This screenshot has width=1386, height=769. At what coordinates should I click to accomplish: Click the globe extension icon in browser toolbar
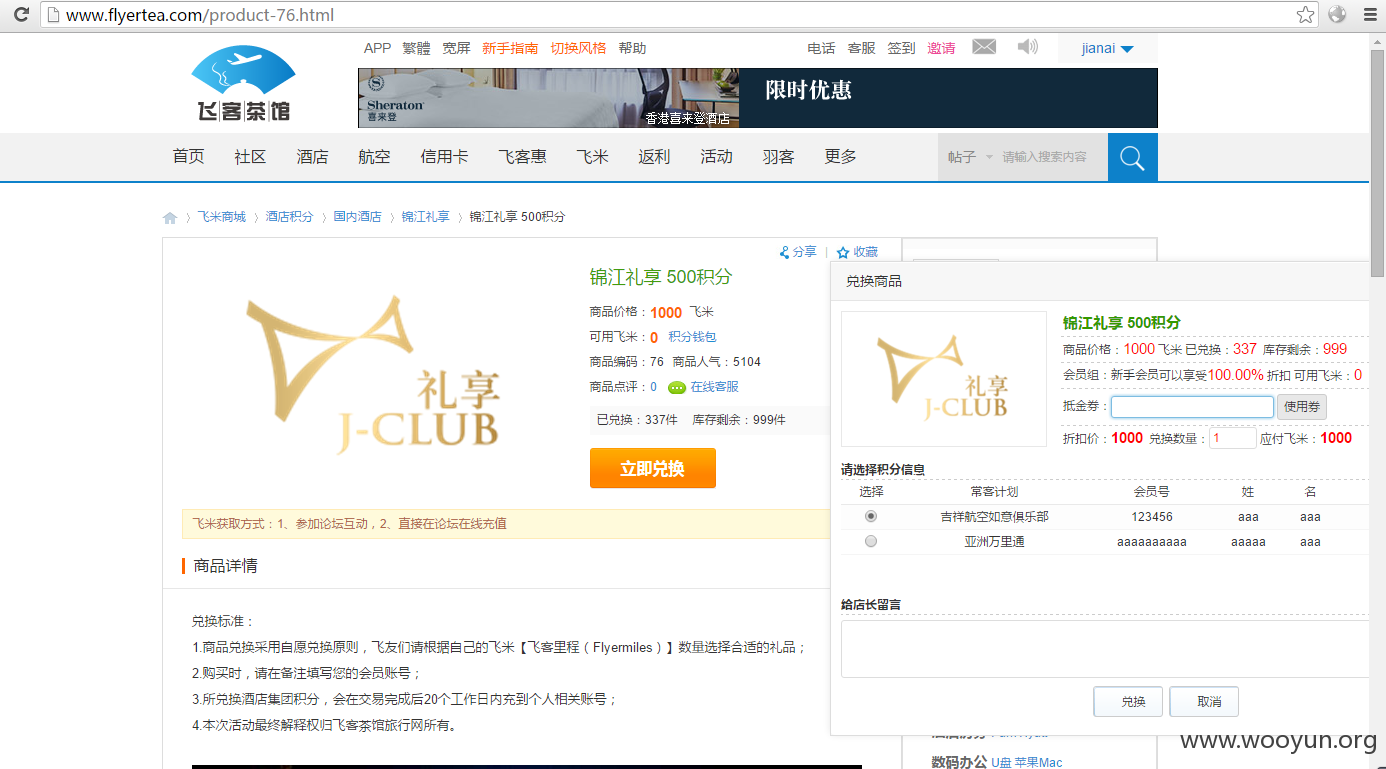click(1337, 15)
